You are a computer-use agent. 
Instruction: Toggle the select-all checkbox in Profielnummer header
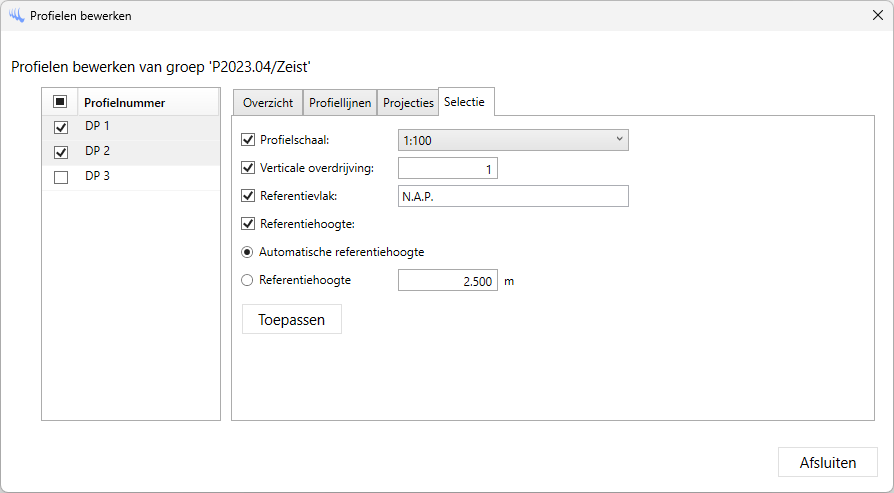tap(60, 102)
